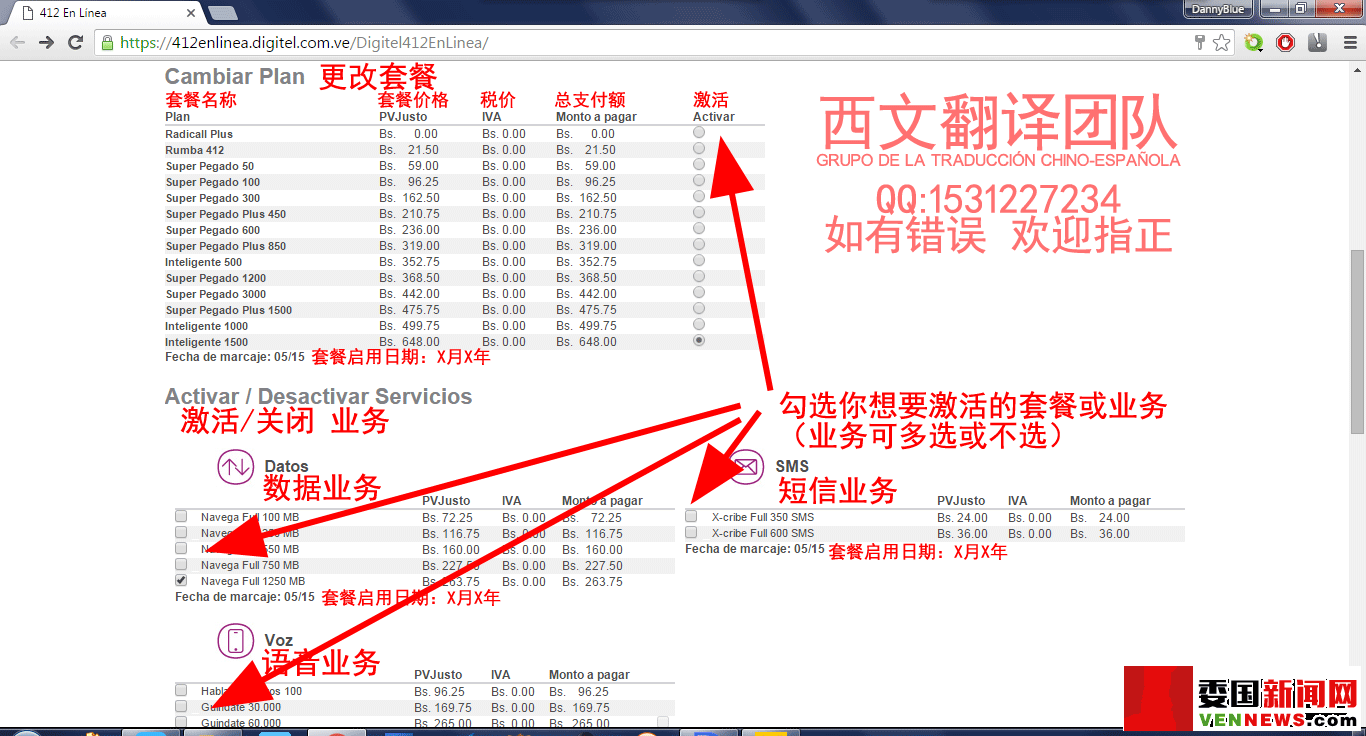Open the Chrome hamburger menu
The image size is (1366, 736).
(x=1348, y=42)
